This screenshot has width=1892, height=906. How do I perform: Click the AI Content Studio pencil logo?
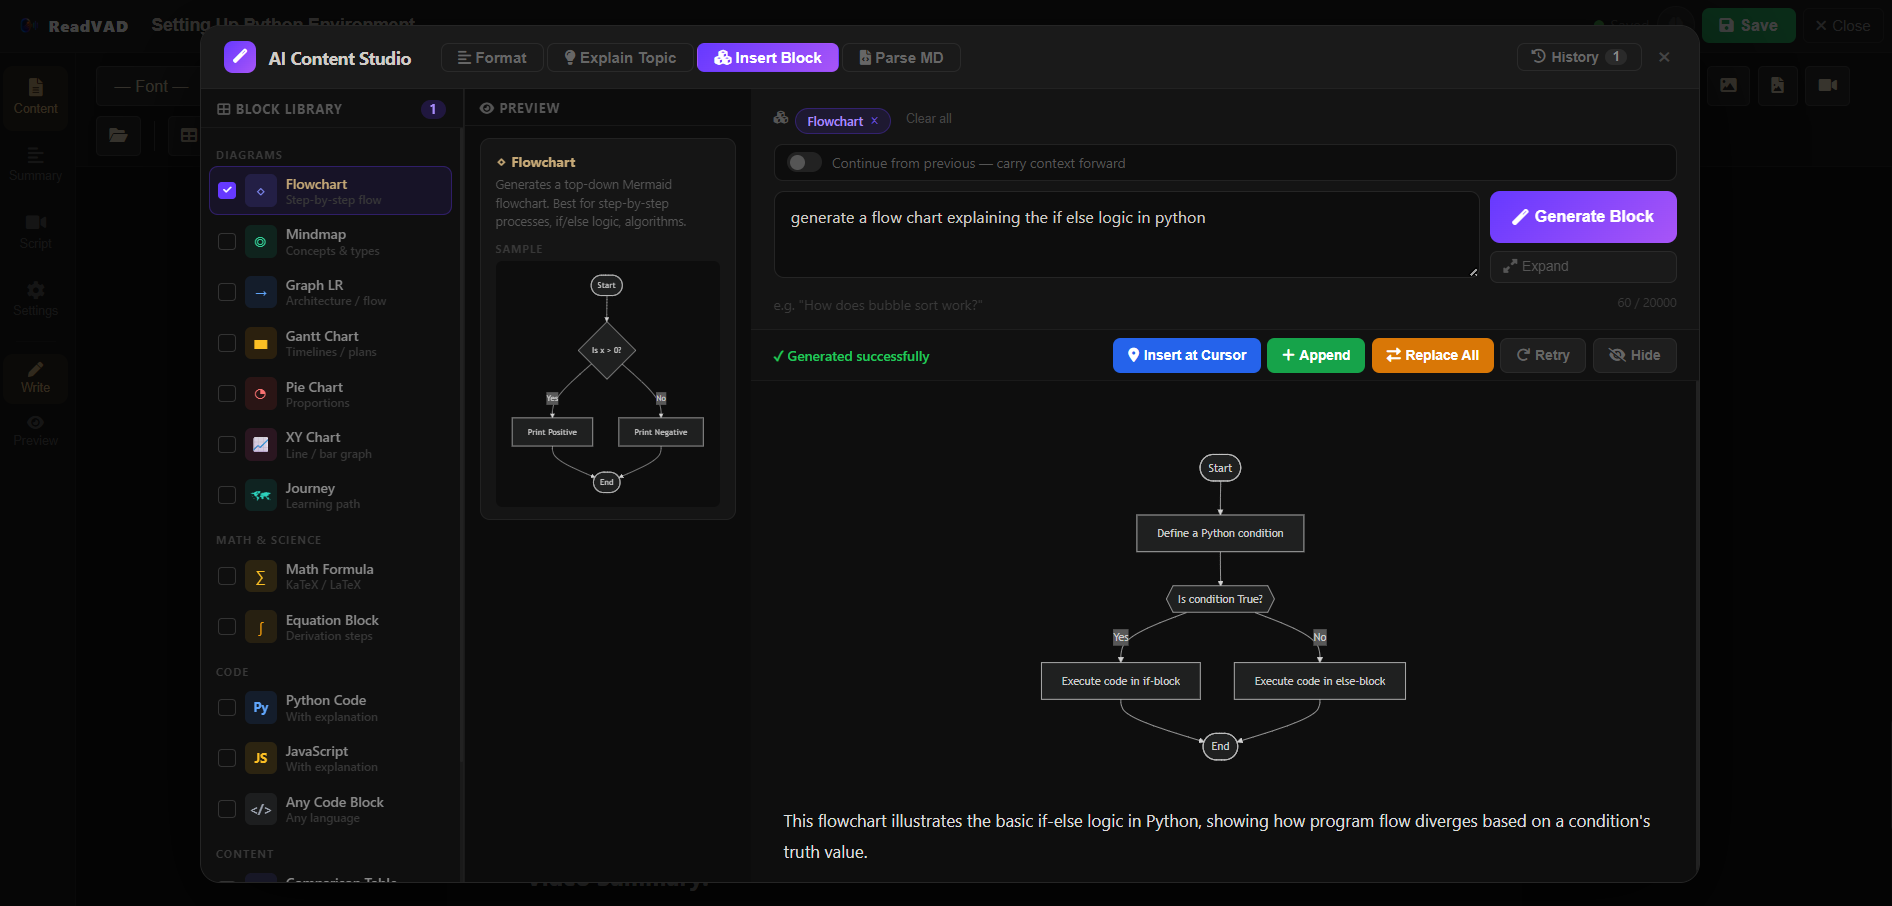tap(240, 57)
